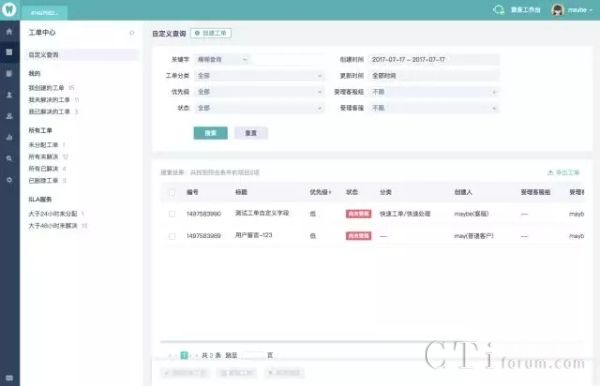This screenshot has width=600, height=386.
Task: Select 未分配工单 in the left panel
Action: [x=43, y=145]
